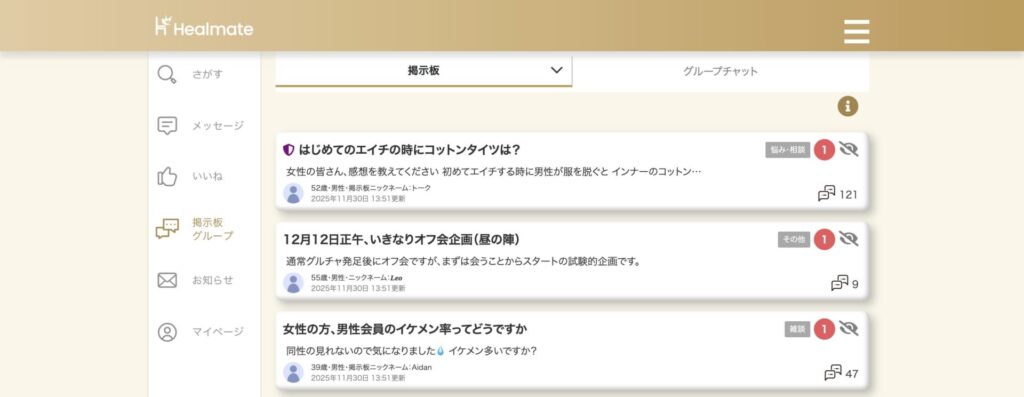The height and width of the screenshot is (397, 1024).
Task: Click the avatar of poster Aidan
Action: (293, 372)
